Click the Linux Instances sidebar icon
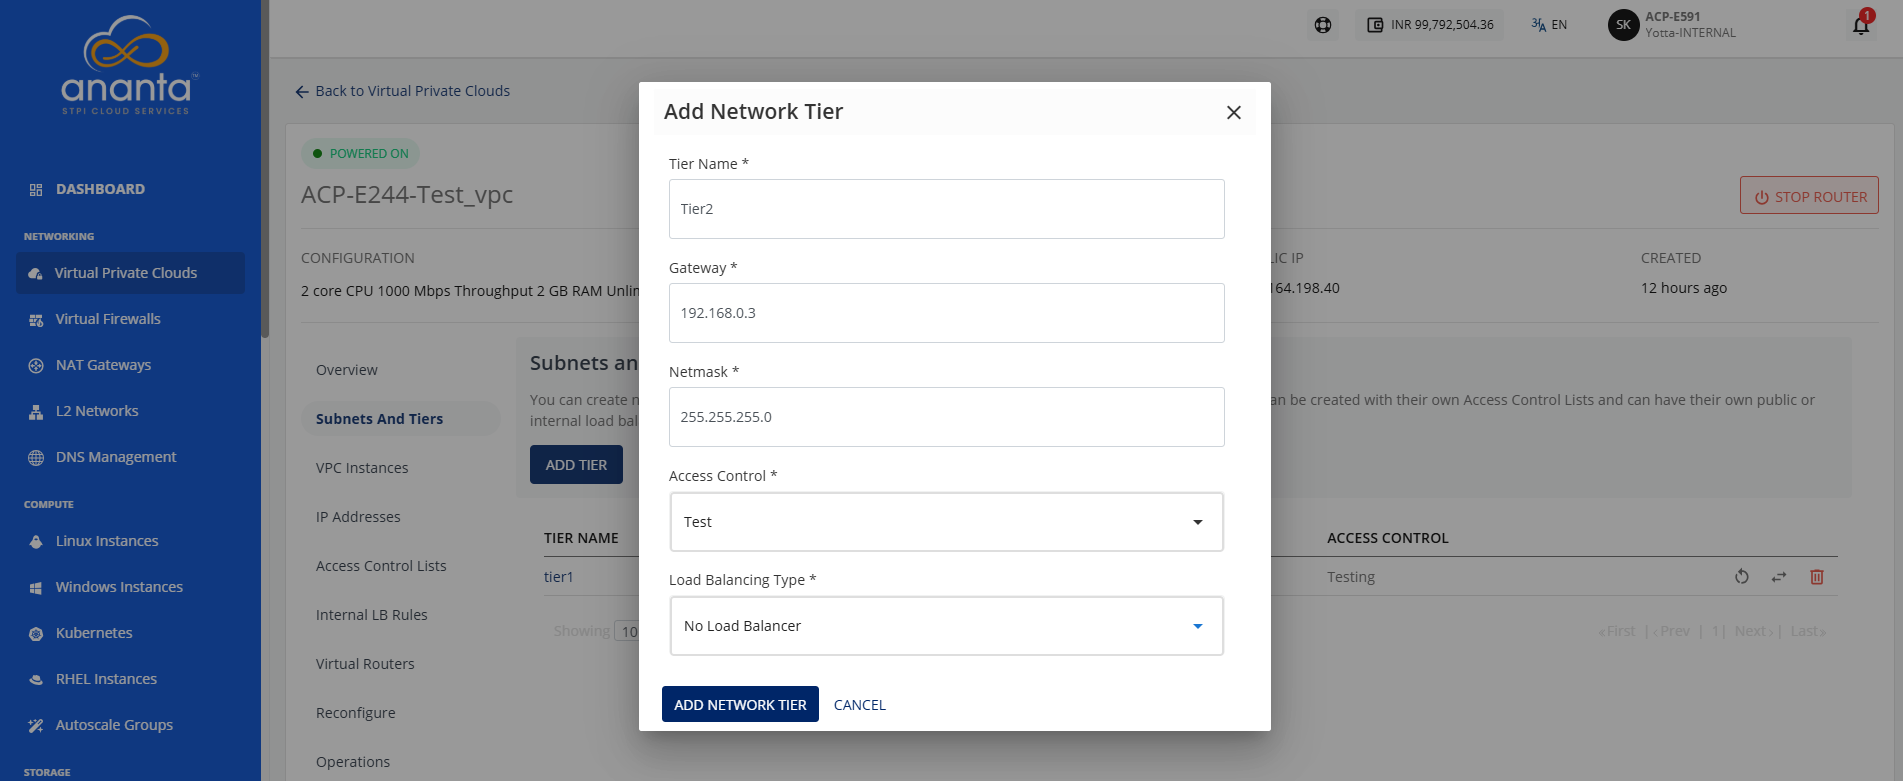This screenshot has height=781, width=1903. (x=36, y=542)
